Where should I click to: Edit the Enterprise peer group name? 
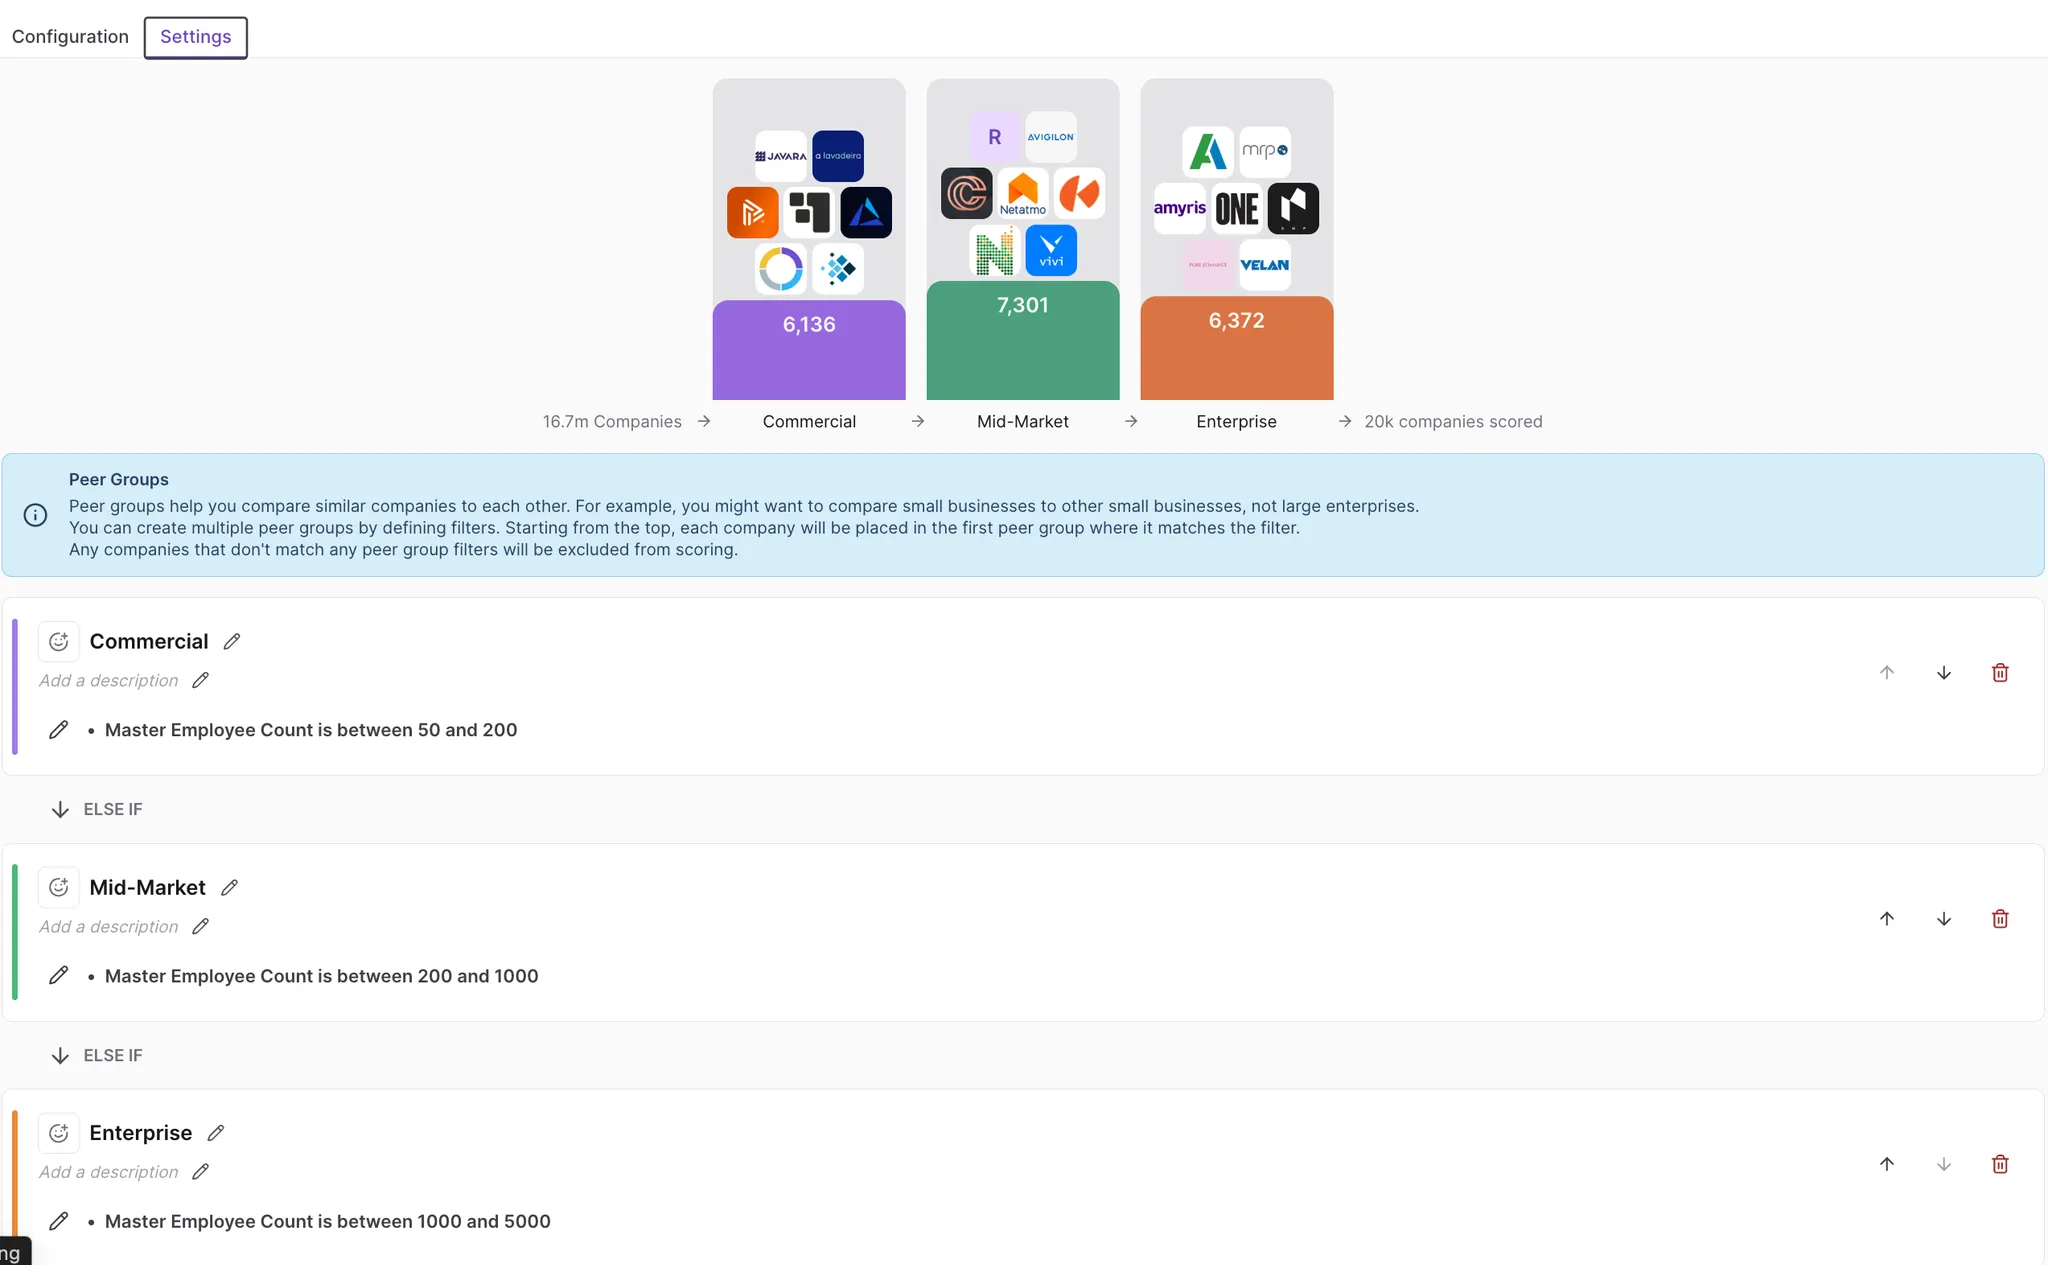(x=216, y=1133)
